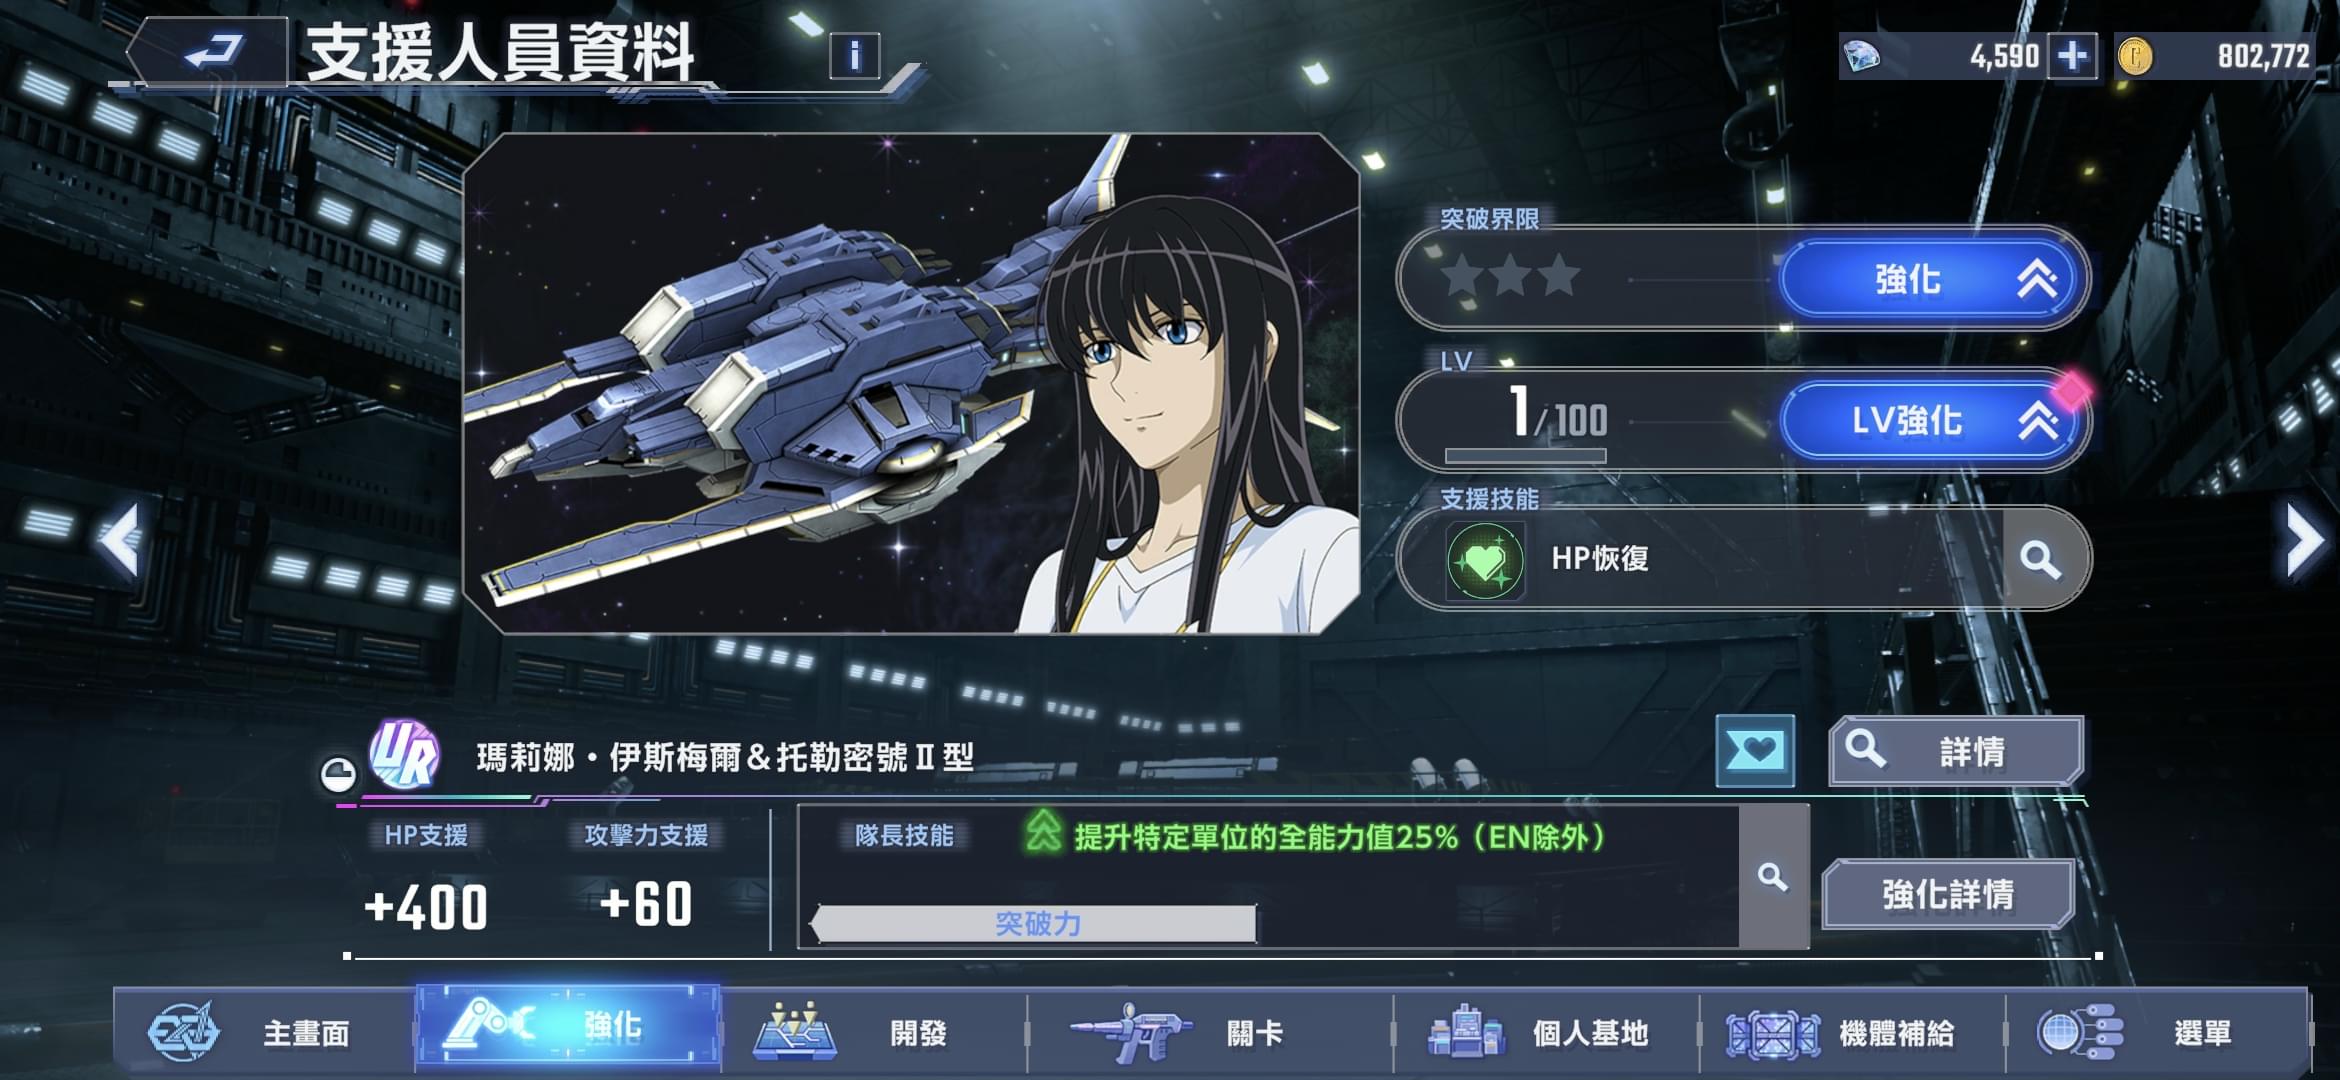The width and height of the screenshot is (2340, 1080).
Task: Open the 強化詳情 button
Action: (1948, 894)
